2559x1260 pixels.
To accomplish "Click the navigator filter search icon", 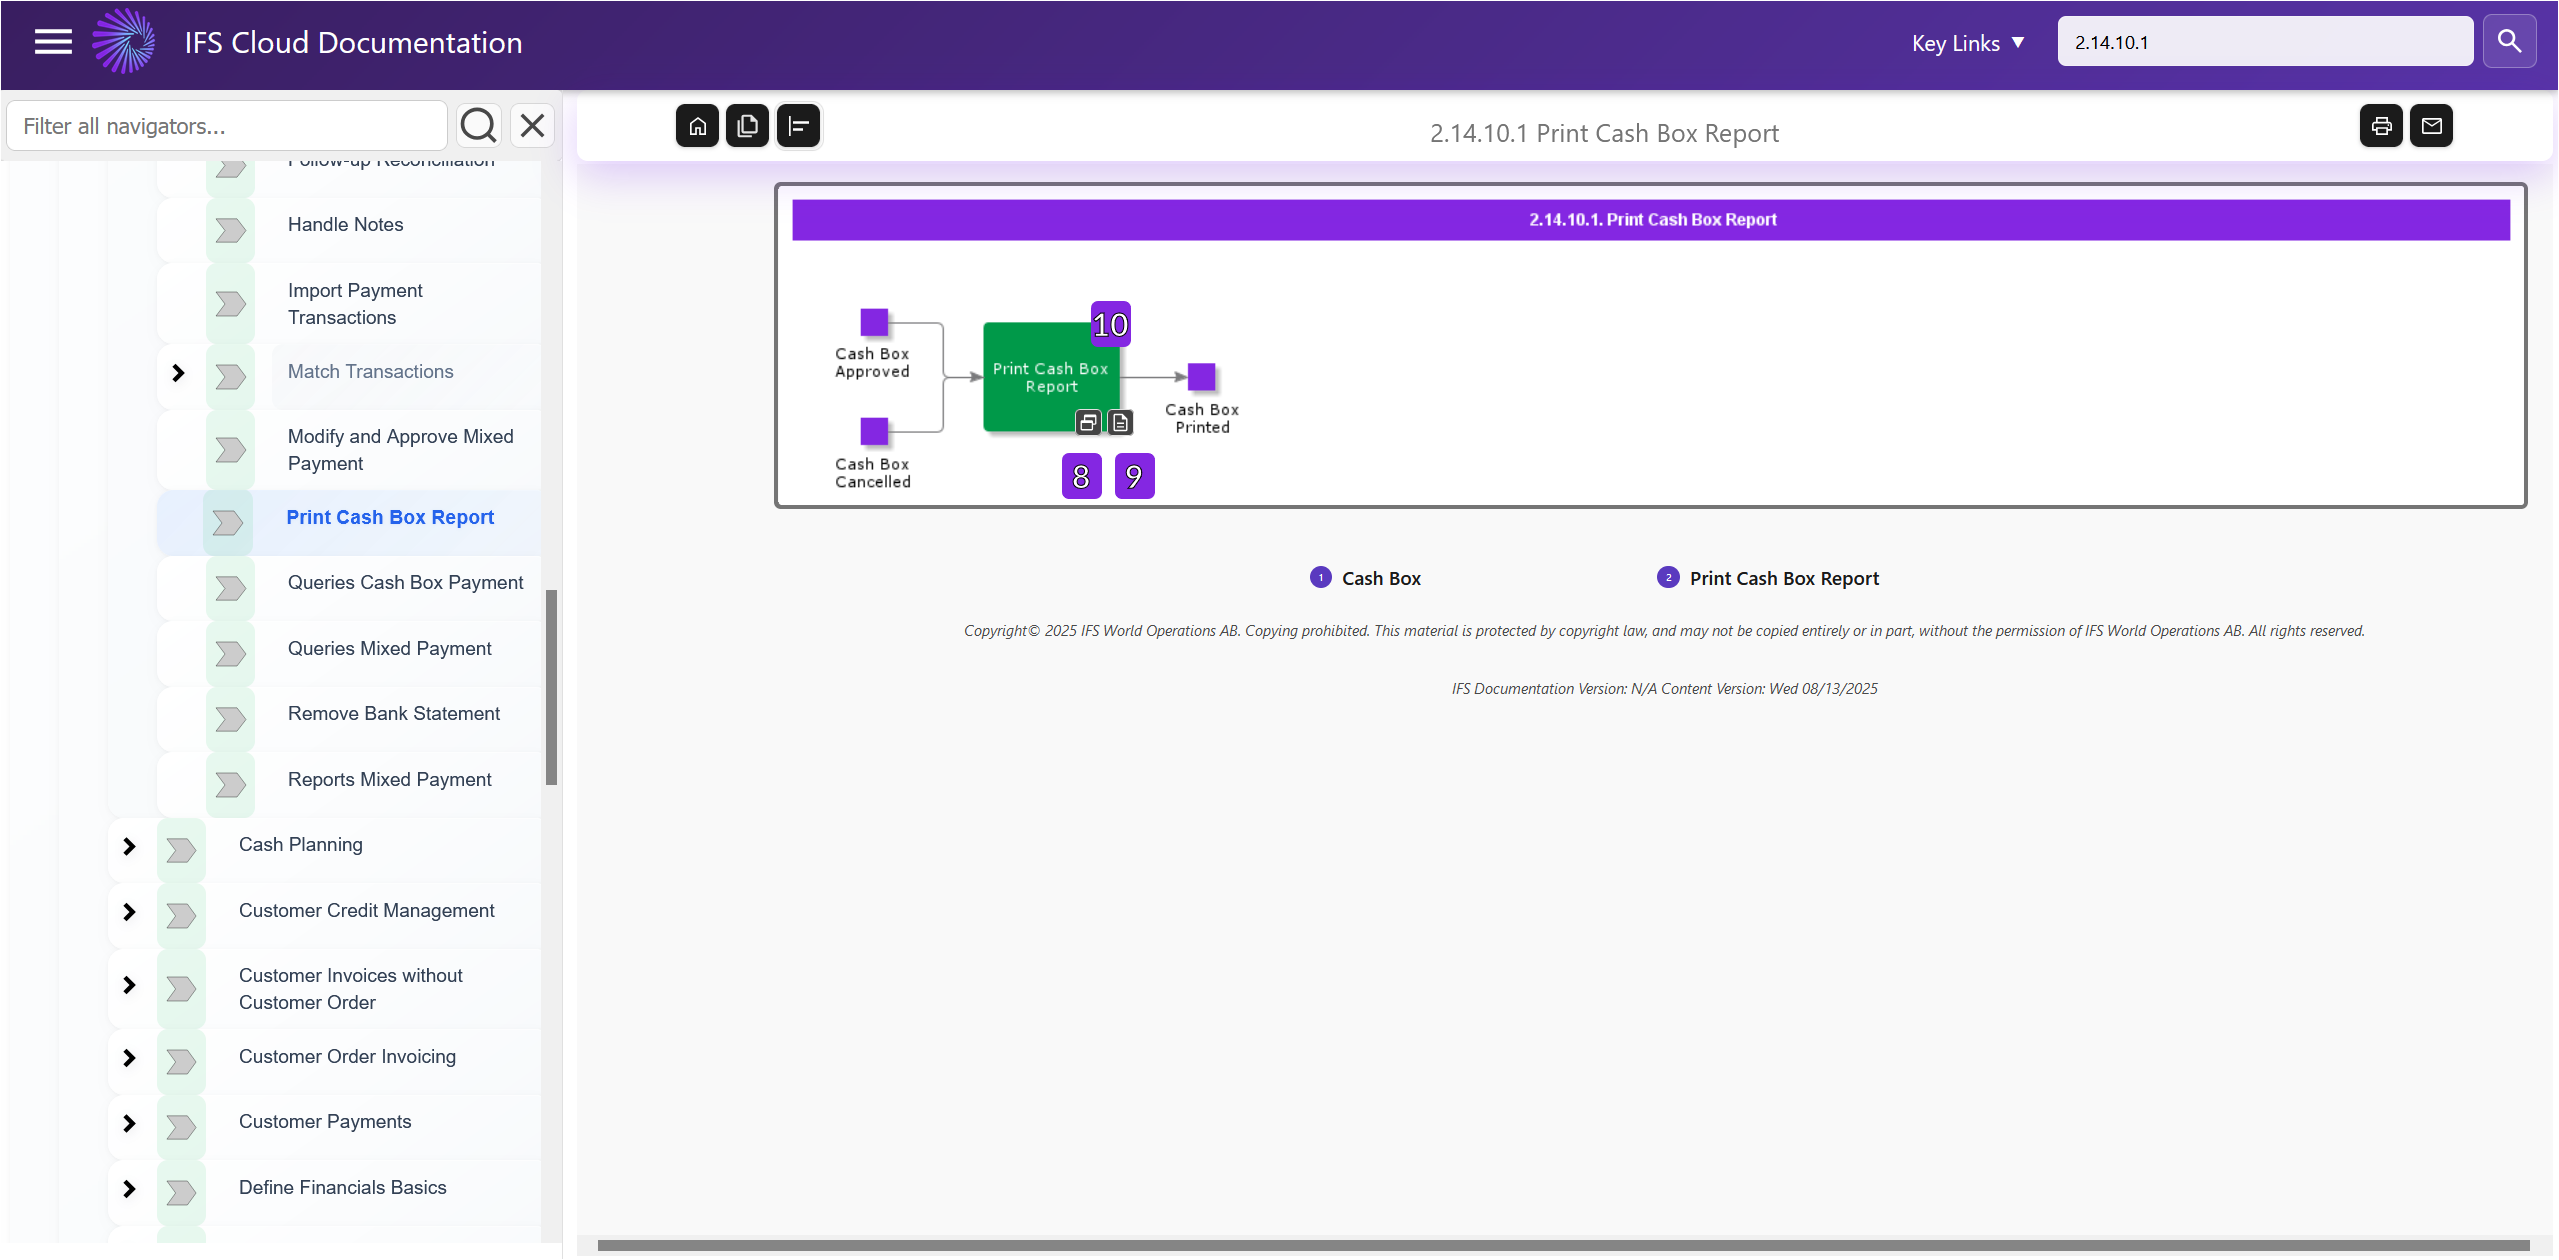I will [478, 126].
